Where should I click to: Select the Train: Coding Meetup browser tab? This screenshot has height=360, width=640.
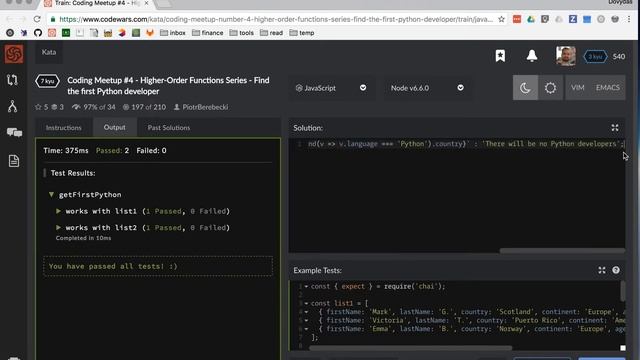[x=97, y=3]
